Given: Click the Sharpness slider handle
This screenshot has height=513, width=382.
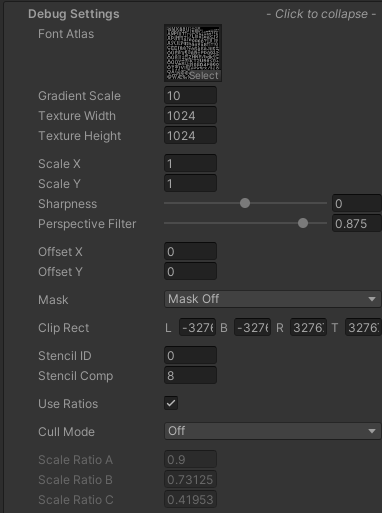Looking at the screenshot, I should 245,203.
